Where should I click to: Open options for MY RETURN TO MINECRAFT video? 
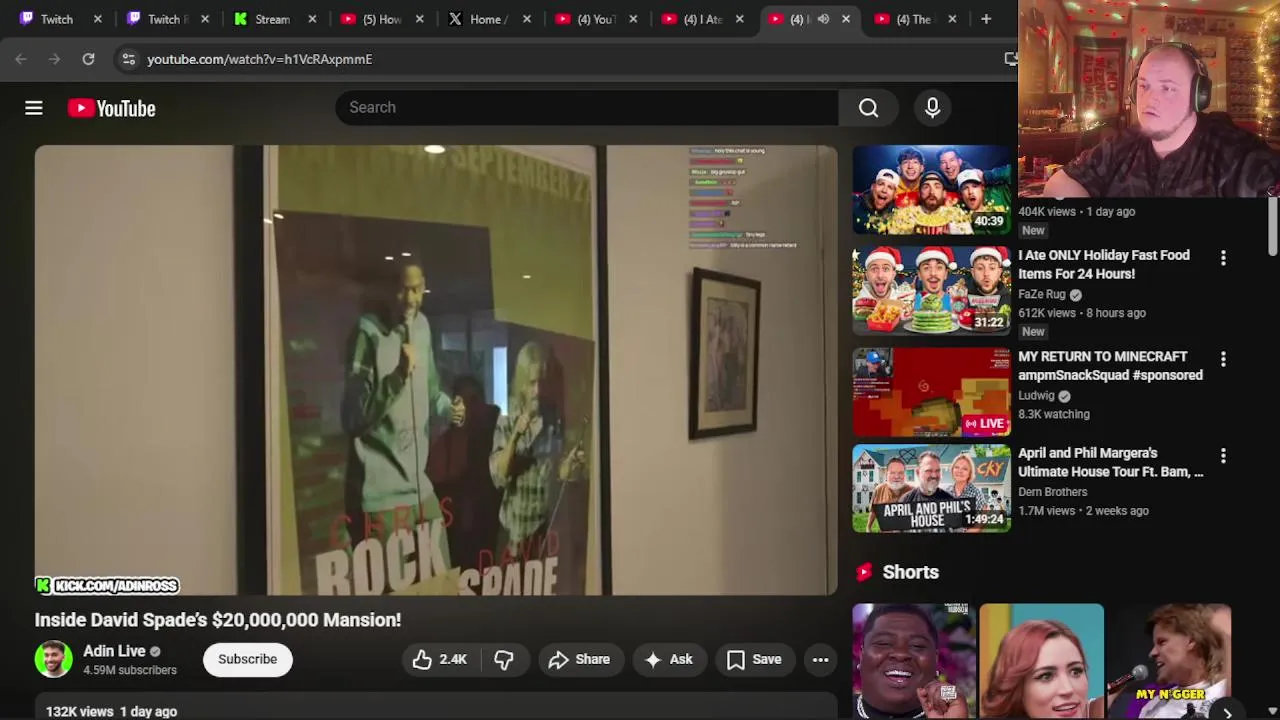[x=1223, y=359]
